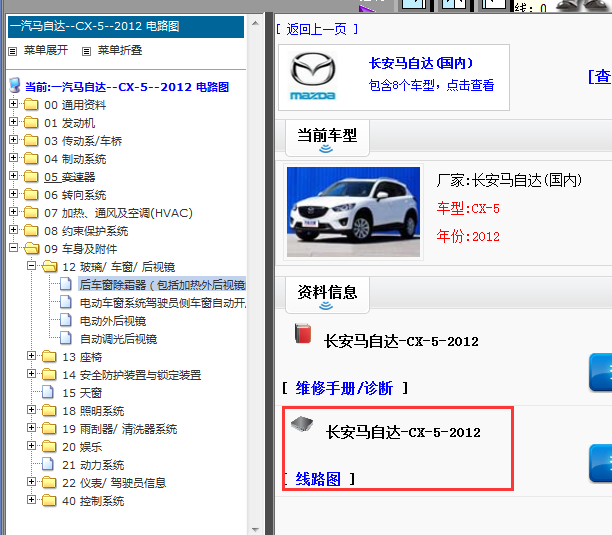Viewport: 612px width, 535px height.
Task: Click the 04 制动系统 folder icon
Action: click(31, 158)
